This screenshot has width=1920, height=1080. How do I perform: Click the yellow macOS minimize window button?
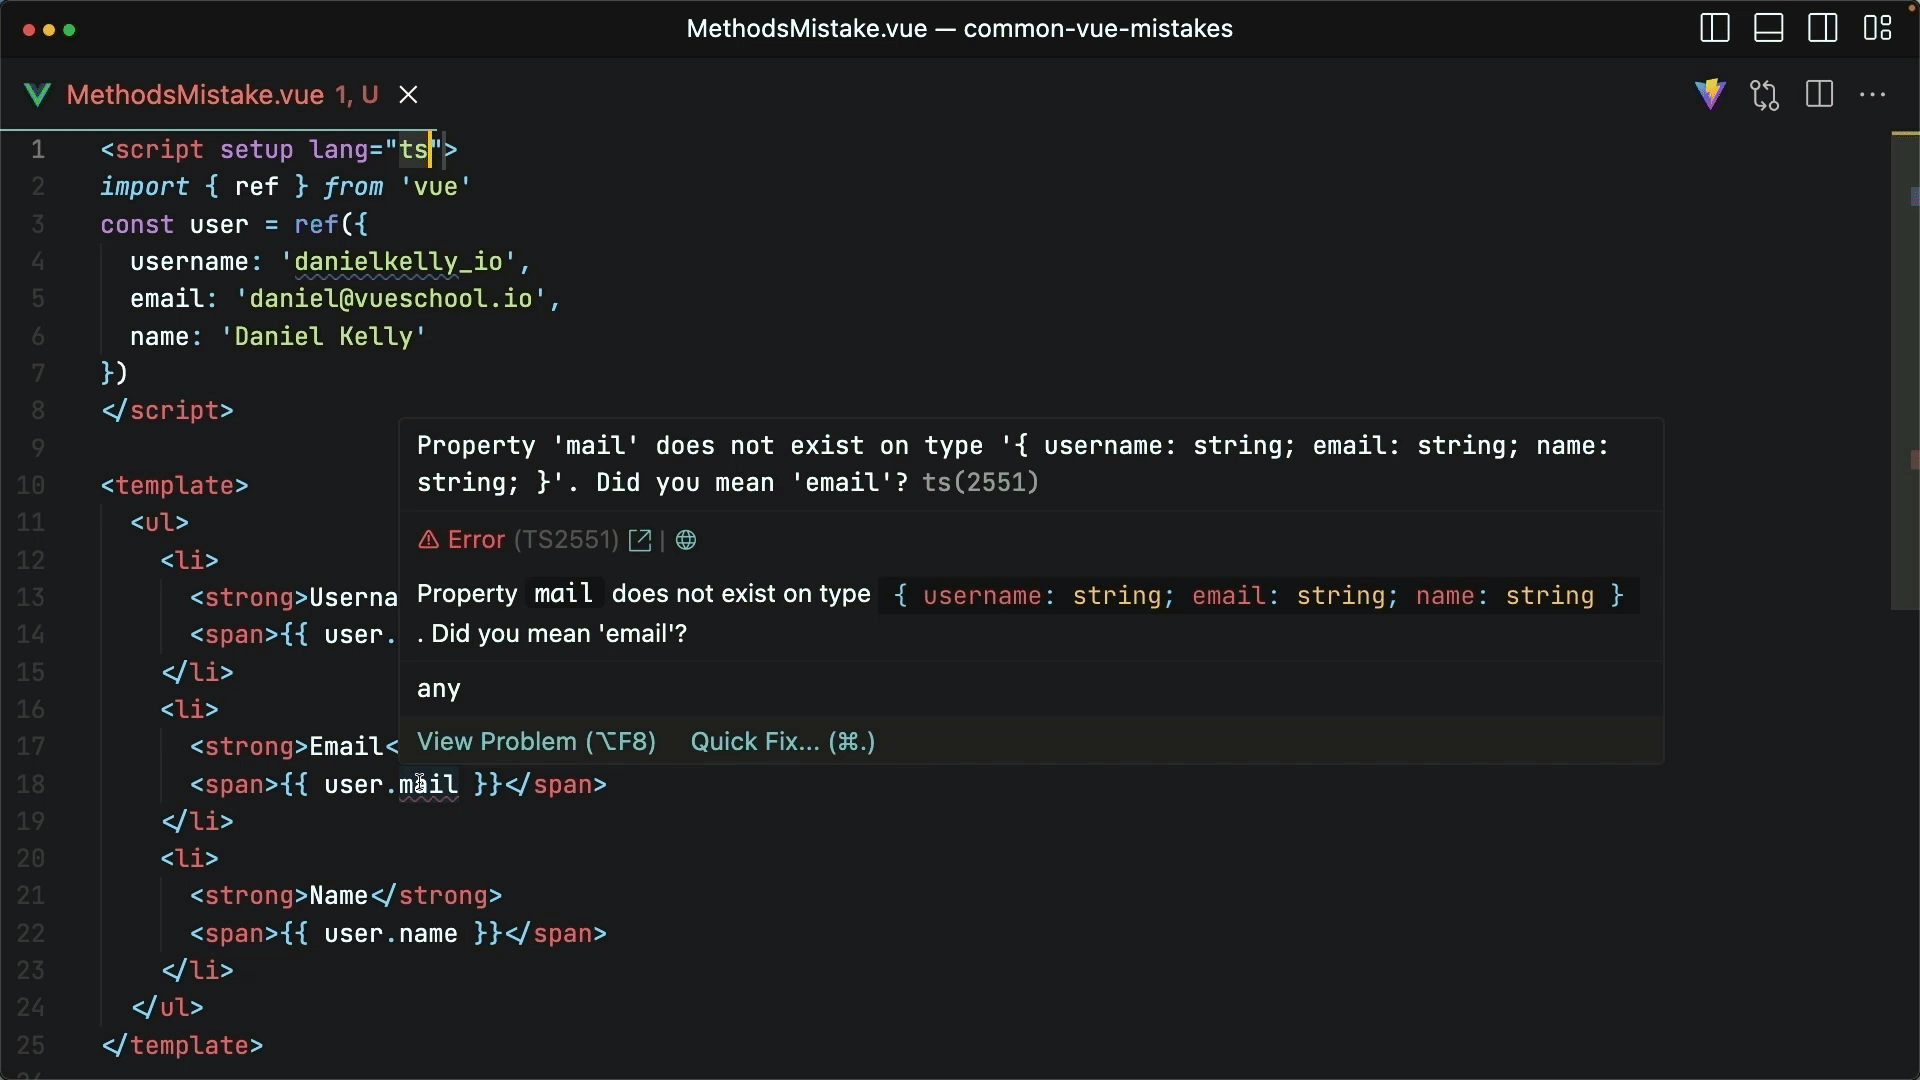pos(49,30)
